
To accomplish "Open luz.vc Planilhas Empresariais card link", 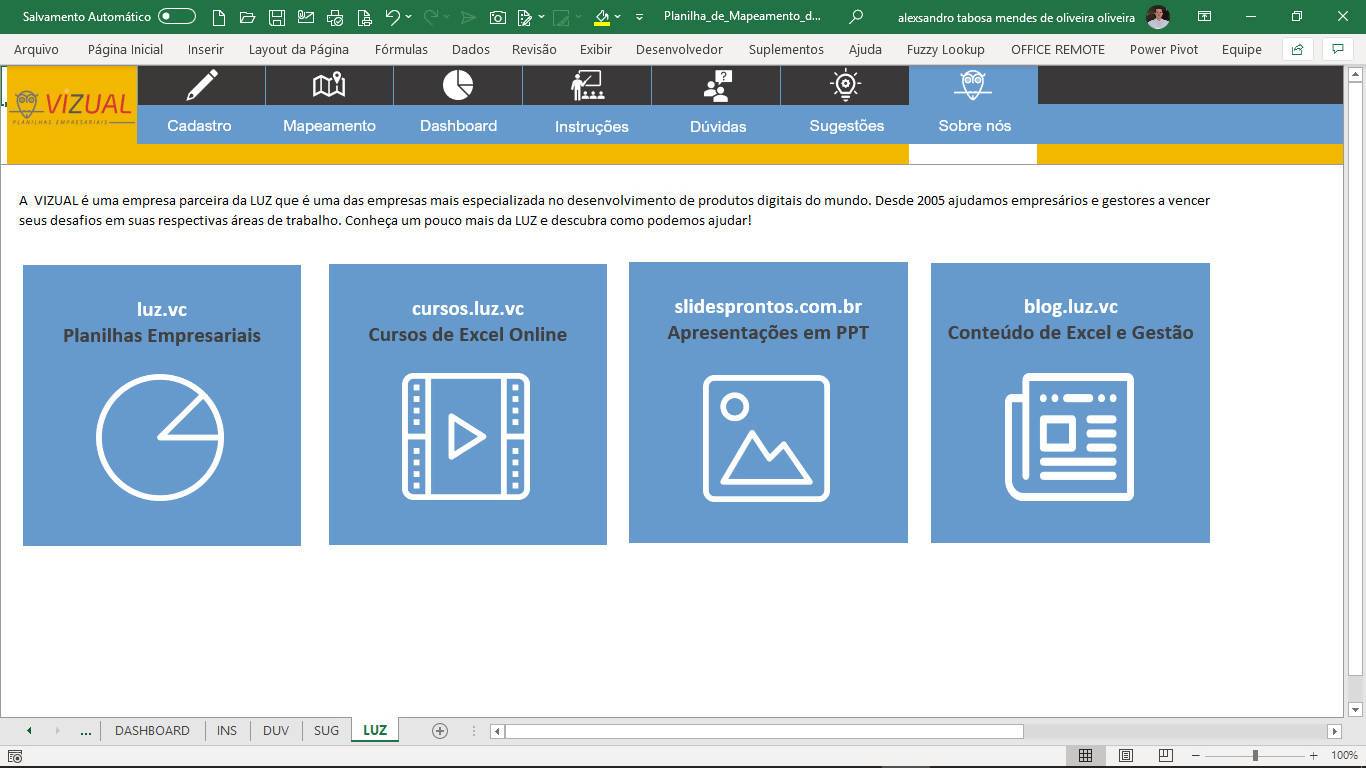I will [x=162, y=405].
